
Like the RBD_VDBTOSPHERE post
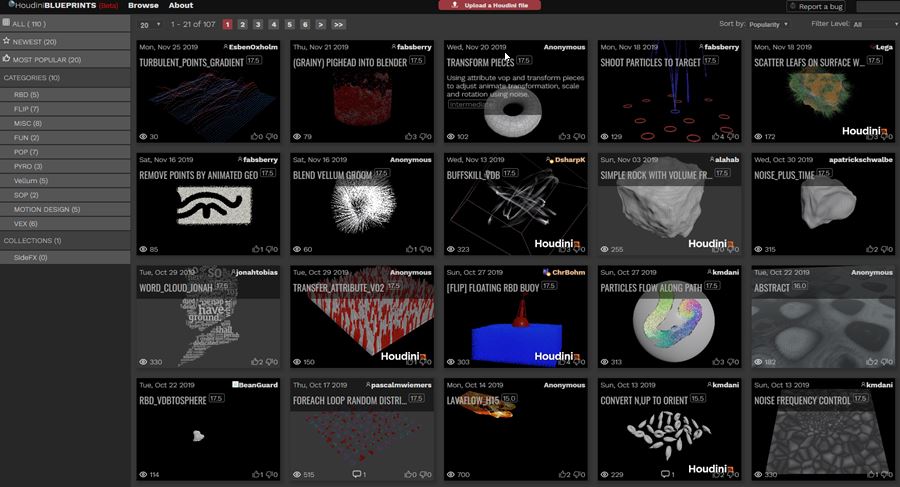click(x=257, y=474)
